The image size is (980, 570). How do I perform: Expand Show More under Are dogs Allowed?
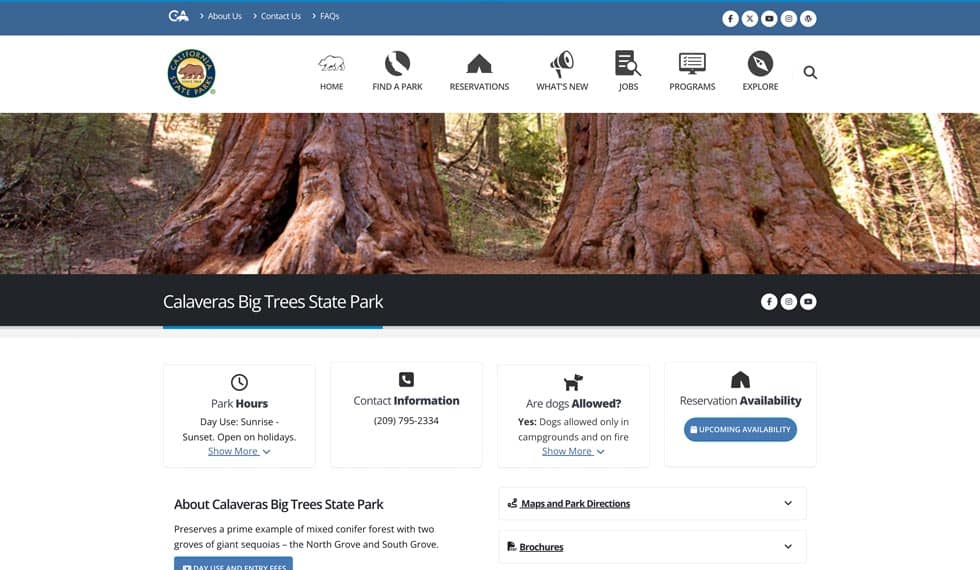point(573,451)
